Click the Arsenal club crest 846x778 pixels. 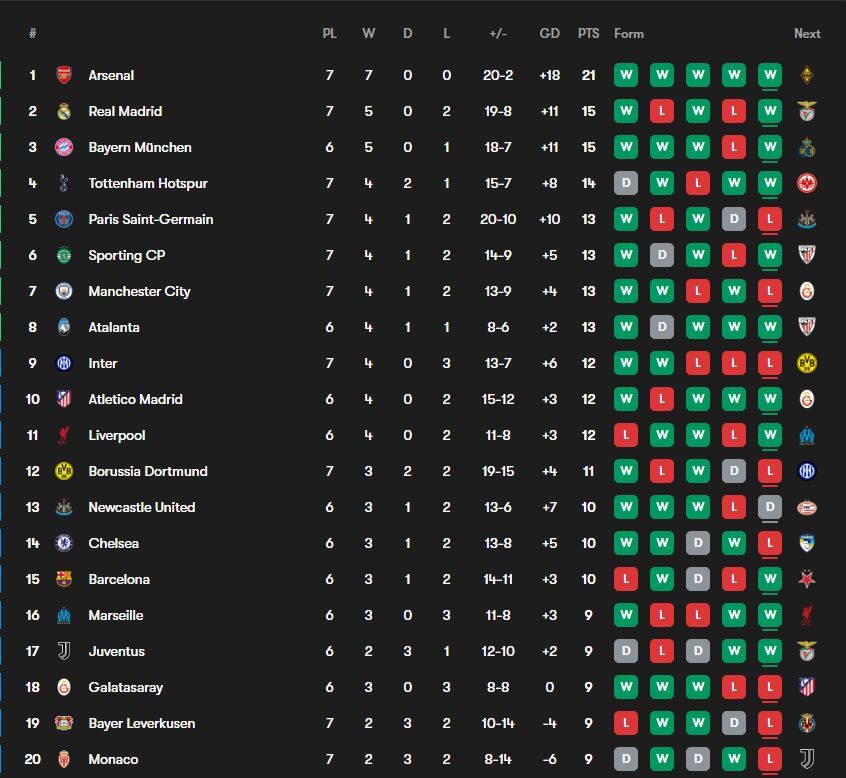(x=64, y=75)
